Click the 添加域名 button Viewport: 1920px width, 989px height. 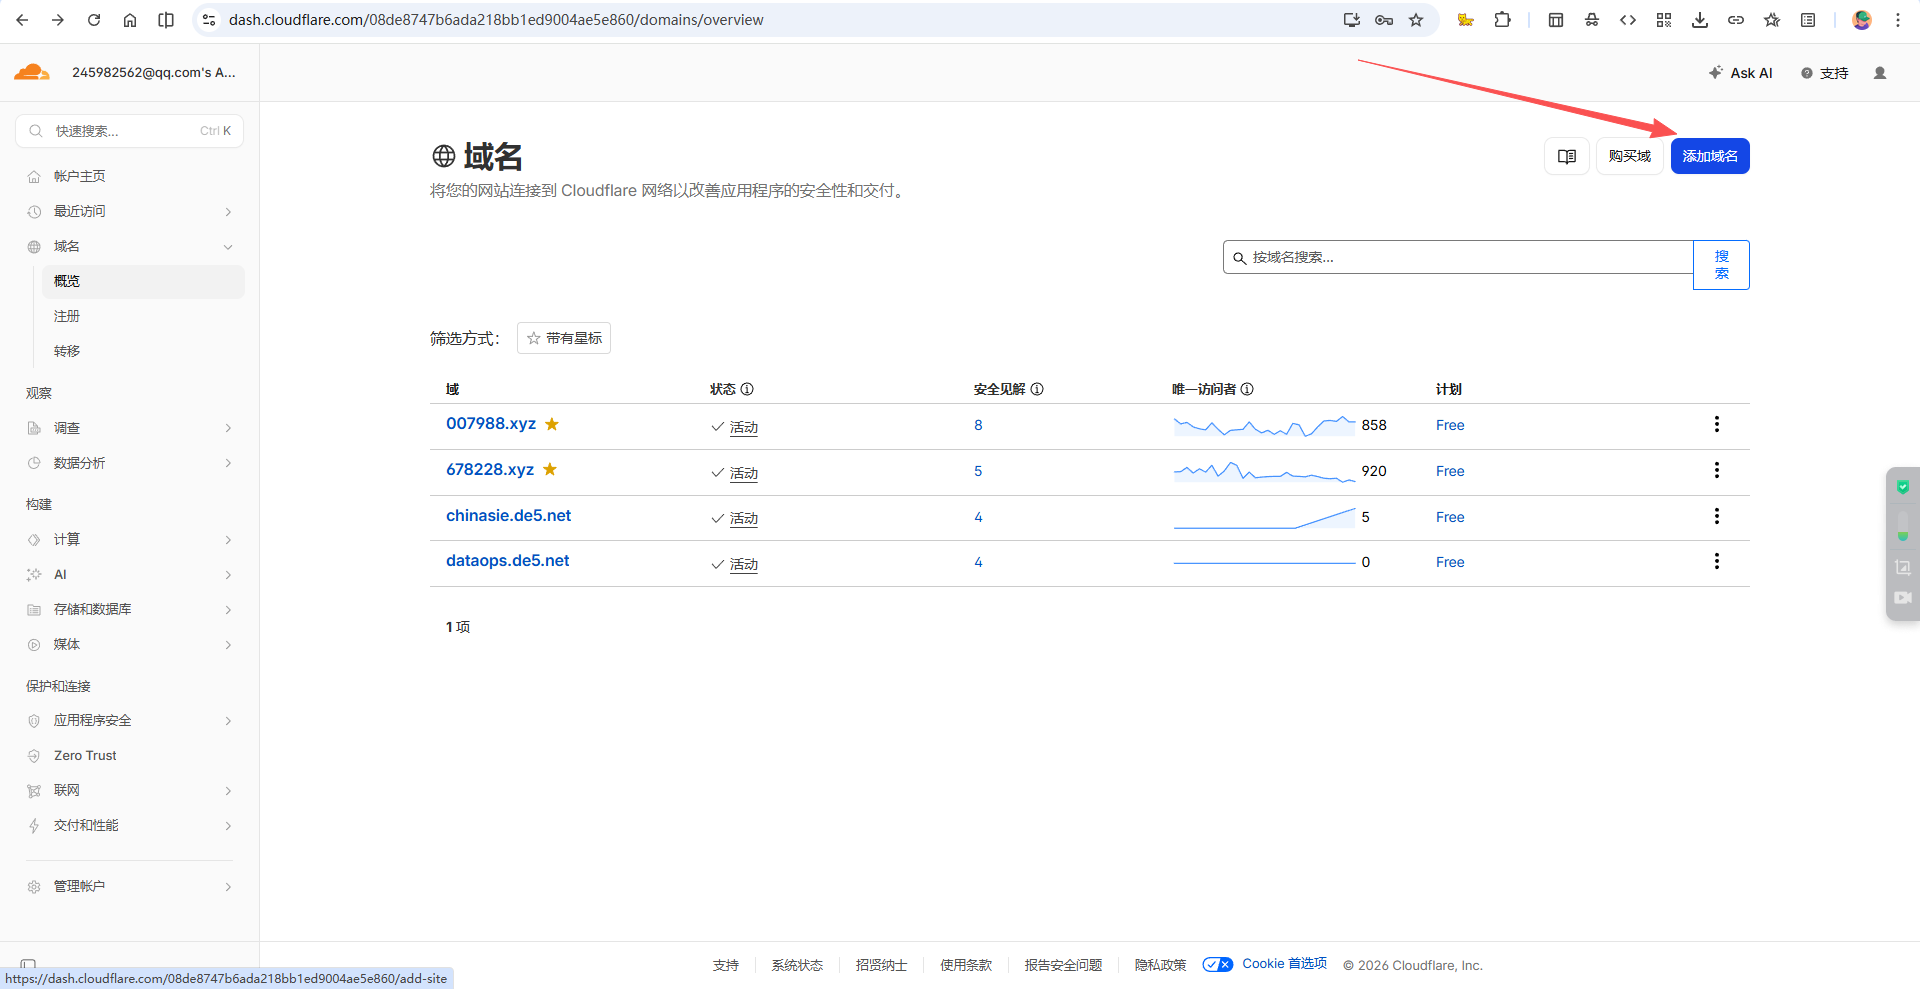(x=1710, y=156)
